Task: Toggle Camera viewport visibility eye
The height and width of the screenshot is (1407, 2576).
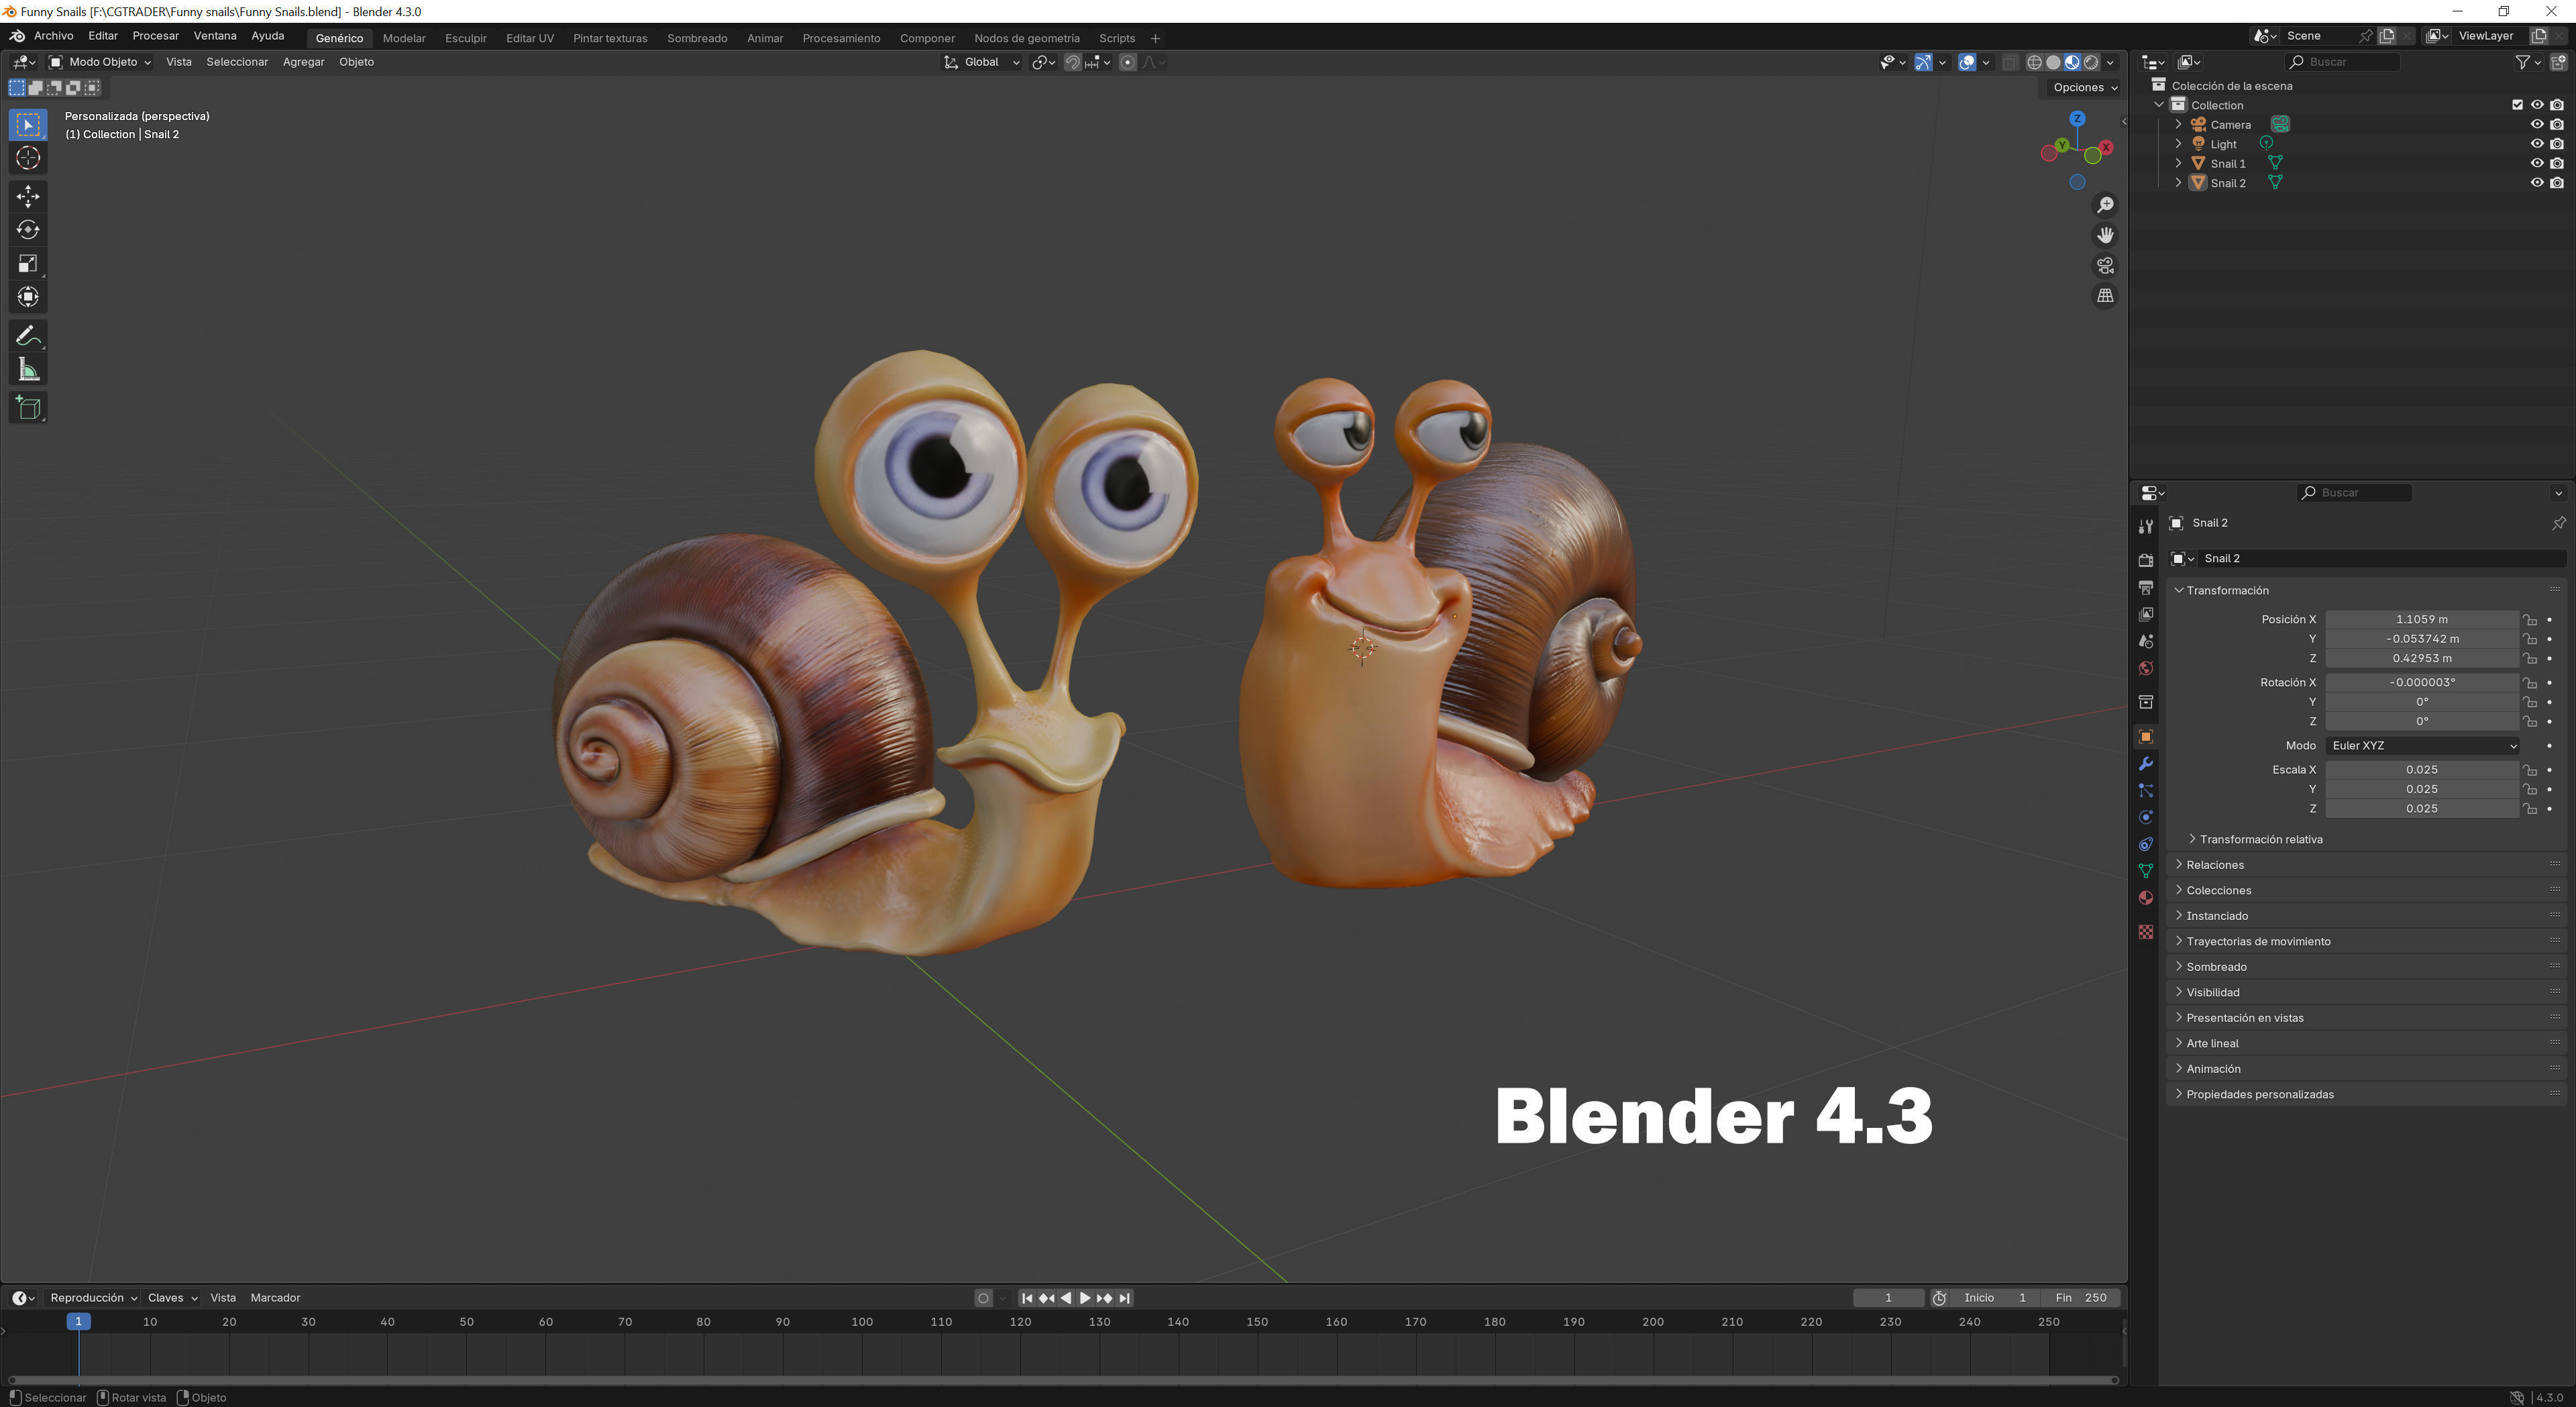Action: click(2536, 125)
